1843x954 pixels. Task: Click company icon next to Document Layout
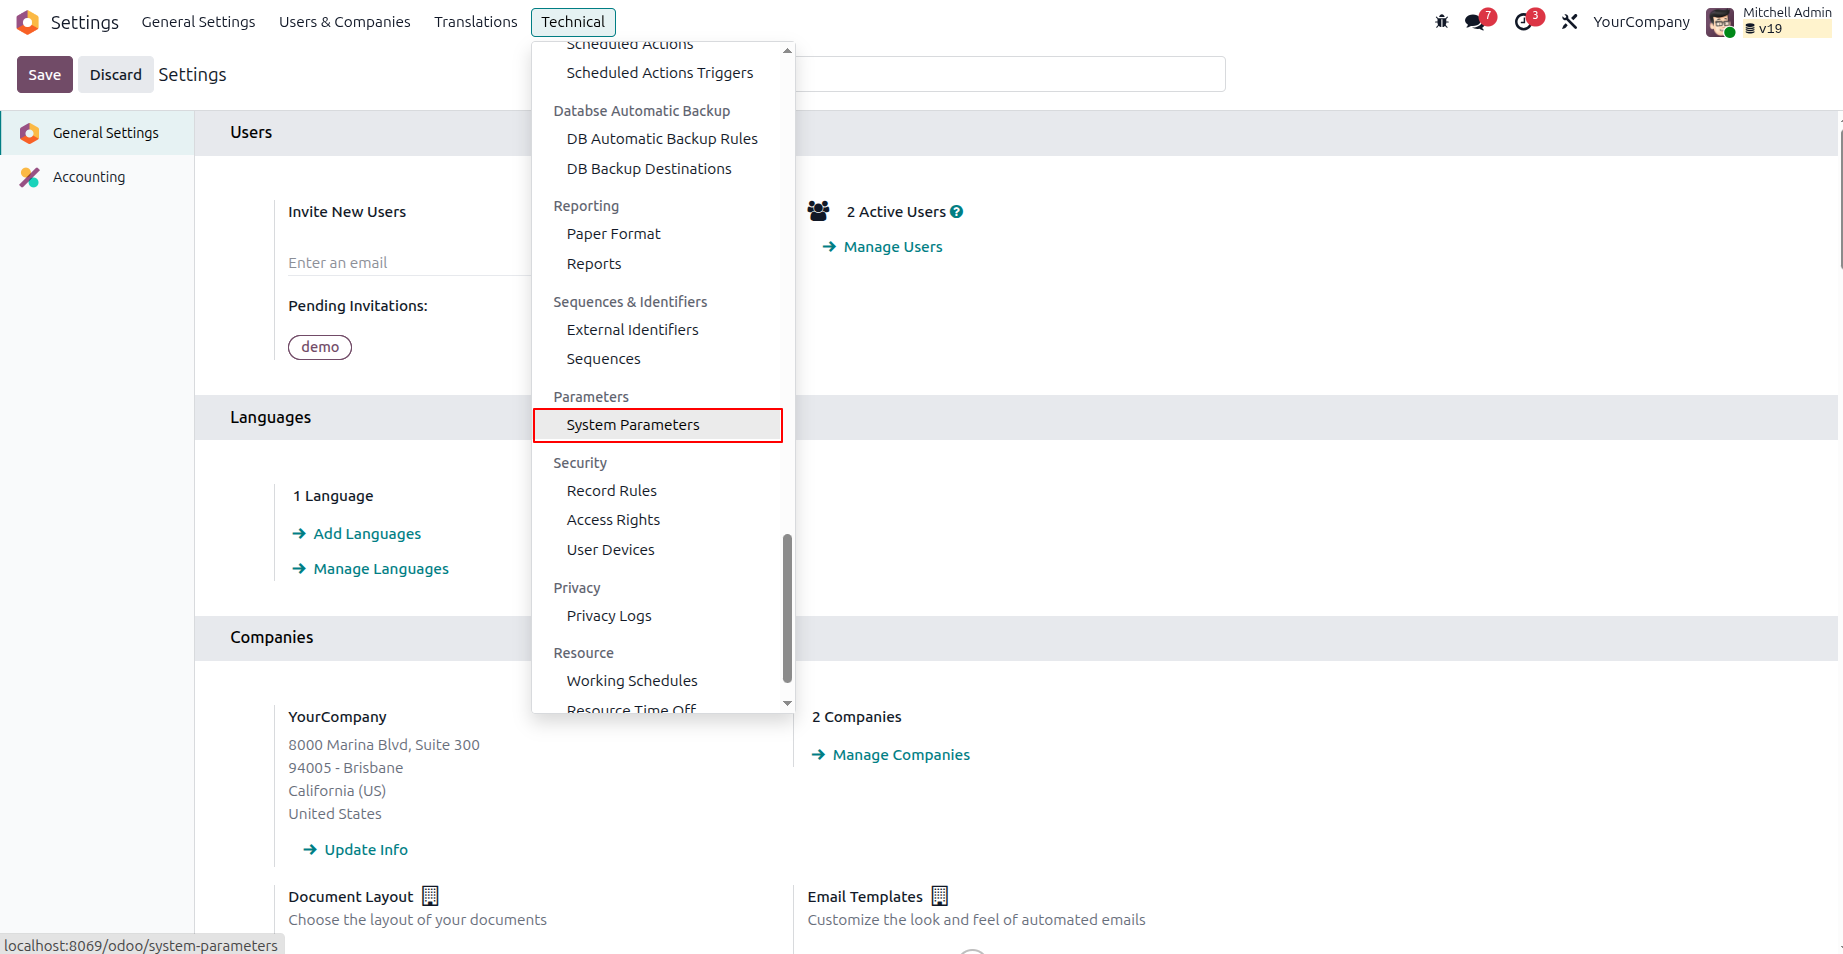[430, 896]
